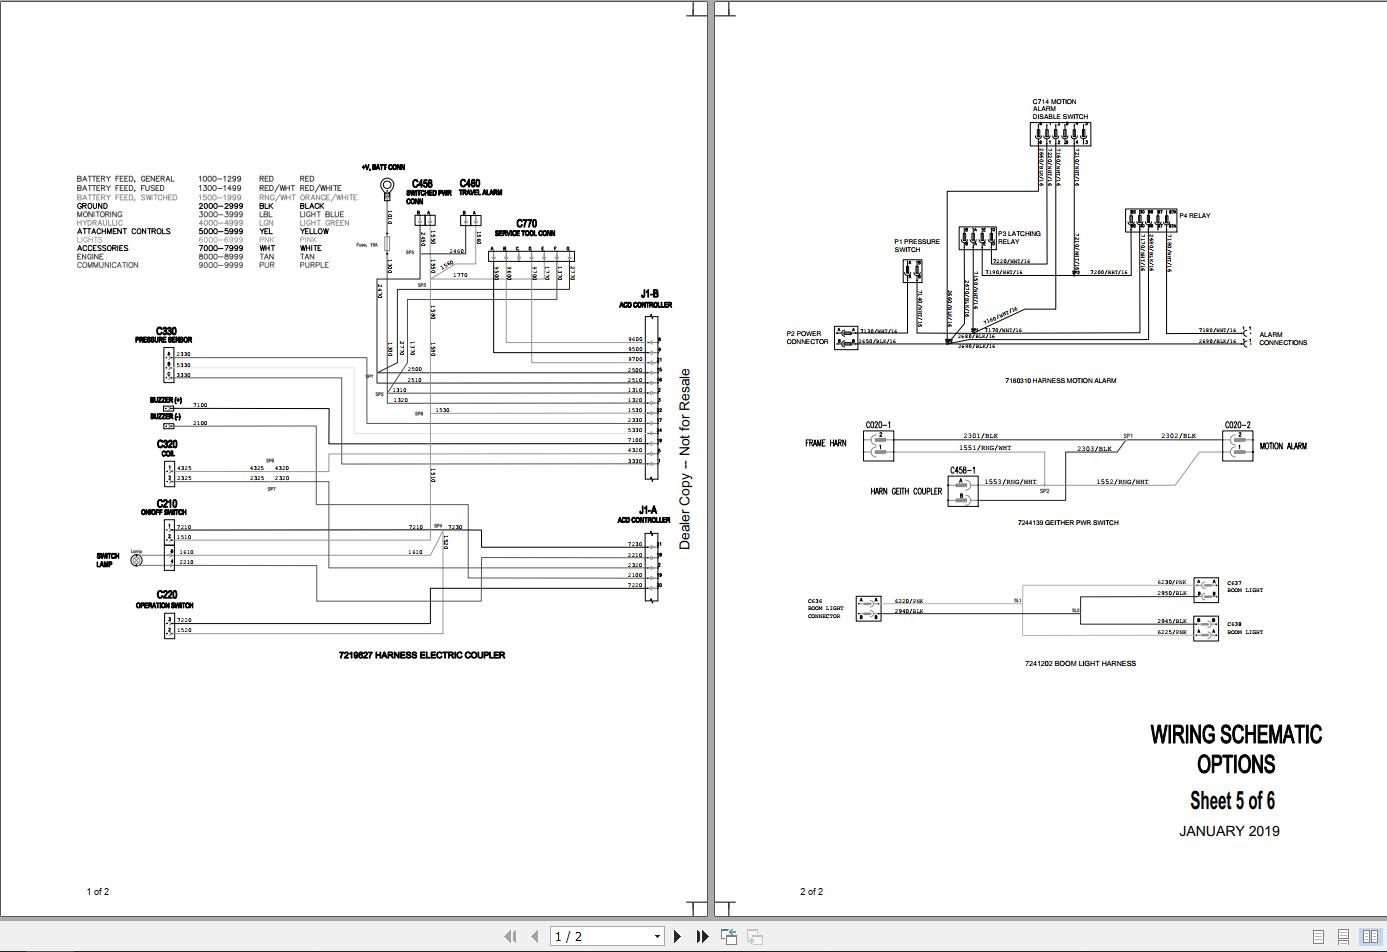Select the previous view history icon
The width and height of the screenshot is (1387, 952).
coord(729,935)
